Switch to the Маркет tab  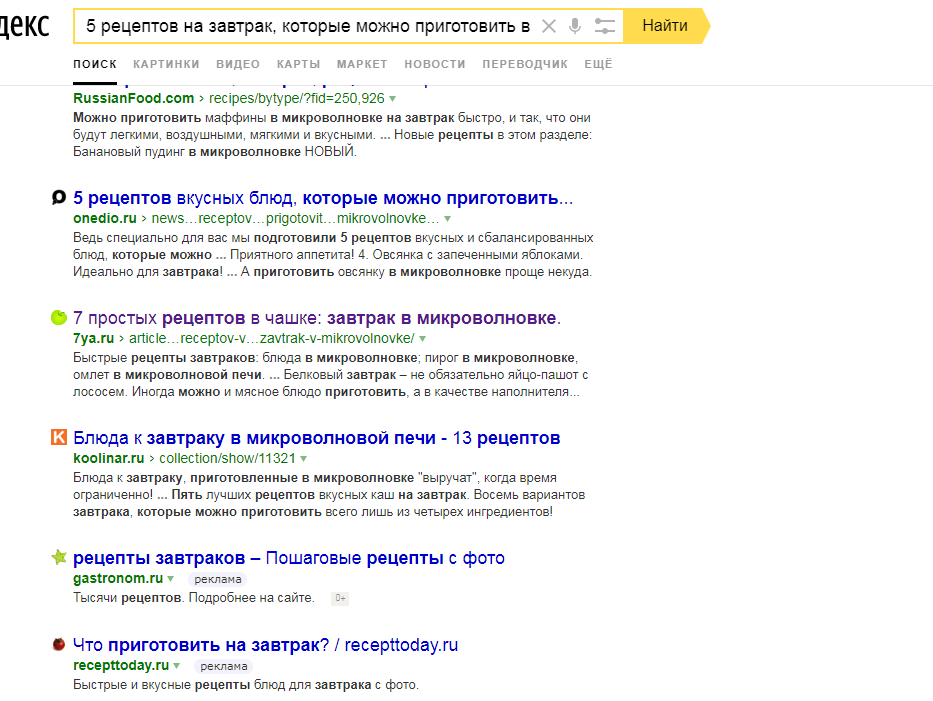coord(362,64)
